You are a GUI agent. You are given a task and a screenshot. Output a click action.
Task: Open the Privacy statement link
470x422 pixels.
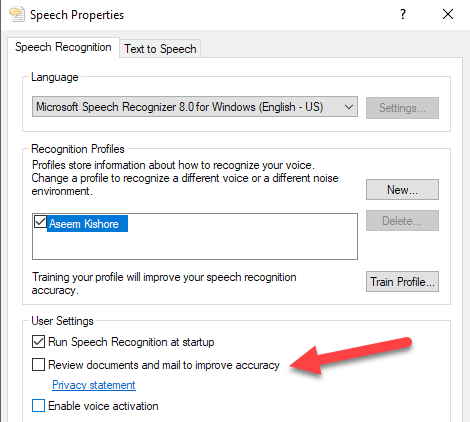click(x=94, y=385)
